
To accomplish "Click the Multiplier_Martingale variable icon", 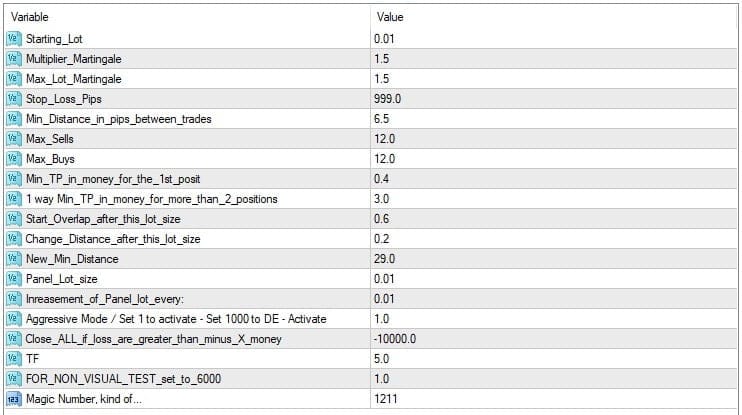I will pyautogui.click(x=15, y=59).
